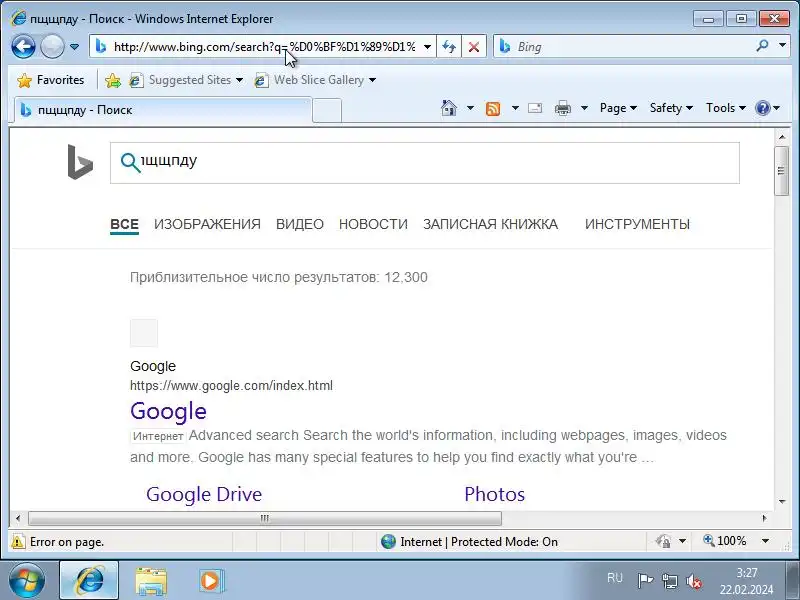Click Internet Protected Mode status zone
The height and width of the screenshot is (600, 800).
click(x=469, y=541)
